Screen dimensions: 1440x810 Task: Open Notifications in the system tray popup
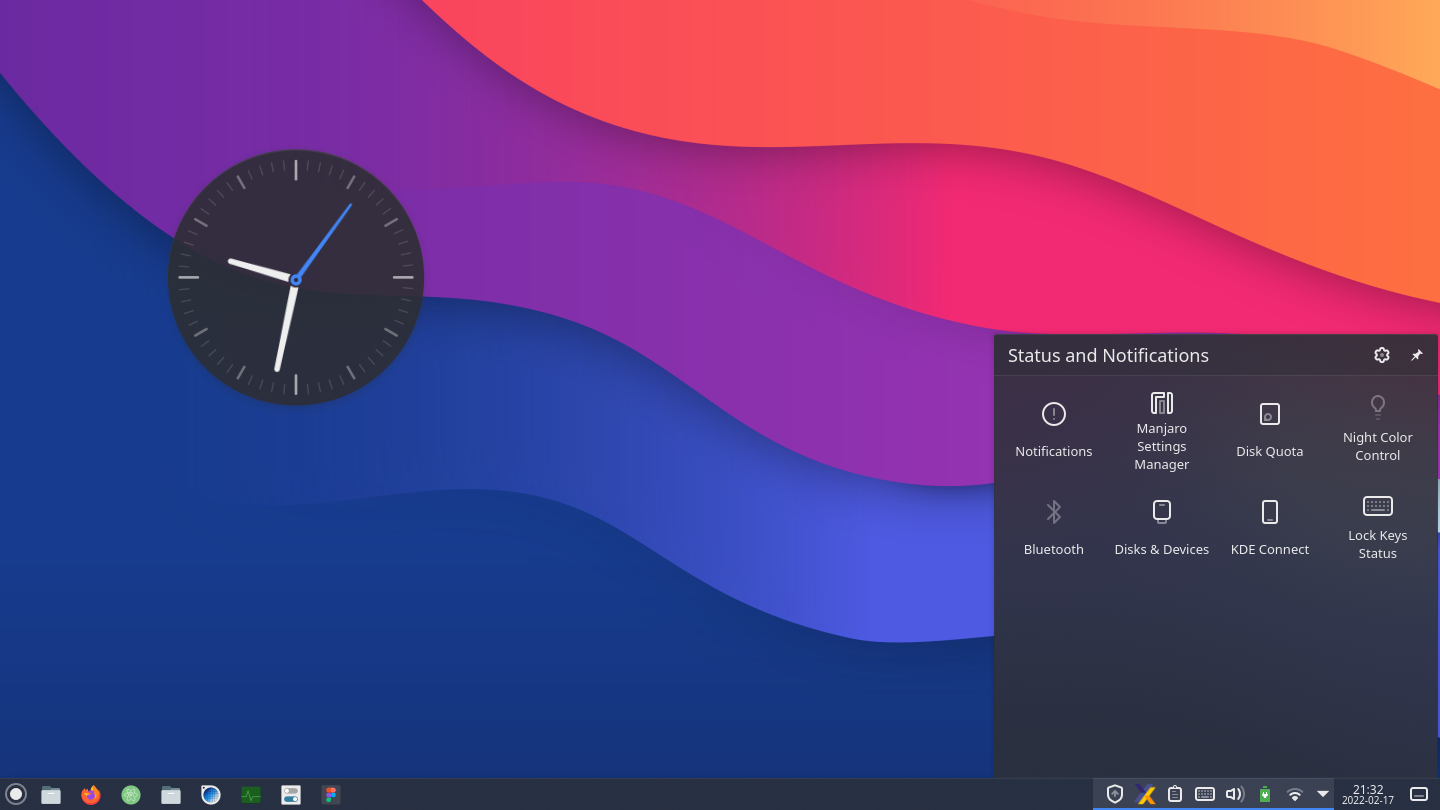pyautogui.click(x=1053, y=430)
